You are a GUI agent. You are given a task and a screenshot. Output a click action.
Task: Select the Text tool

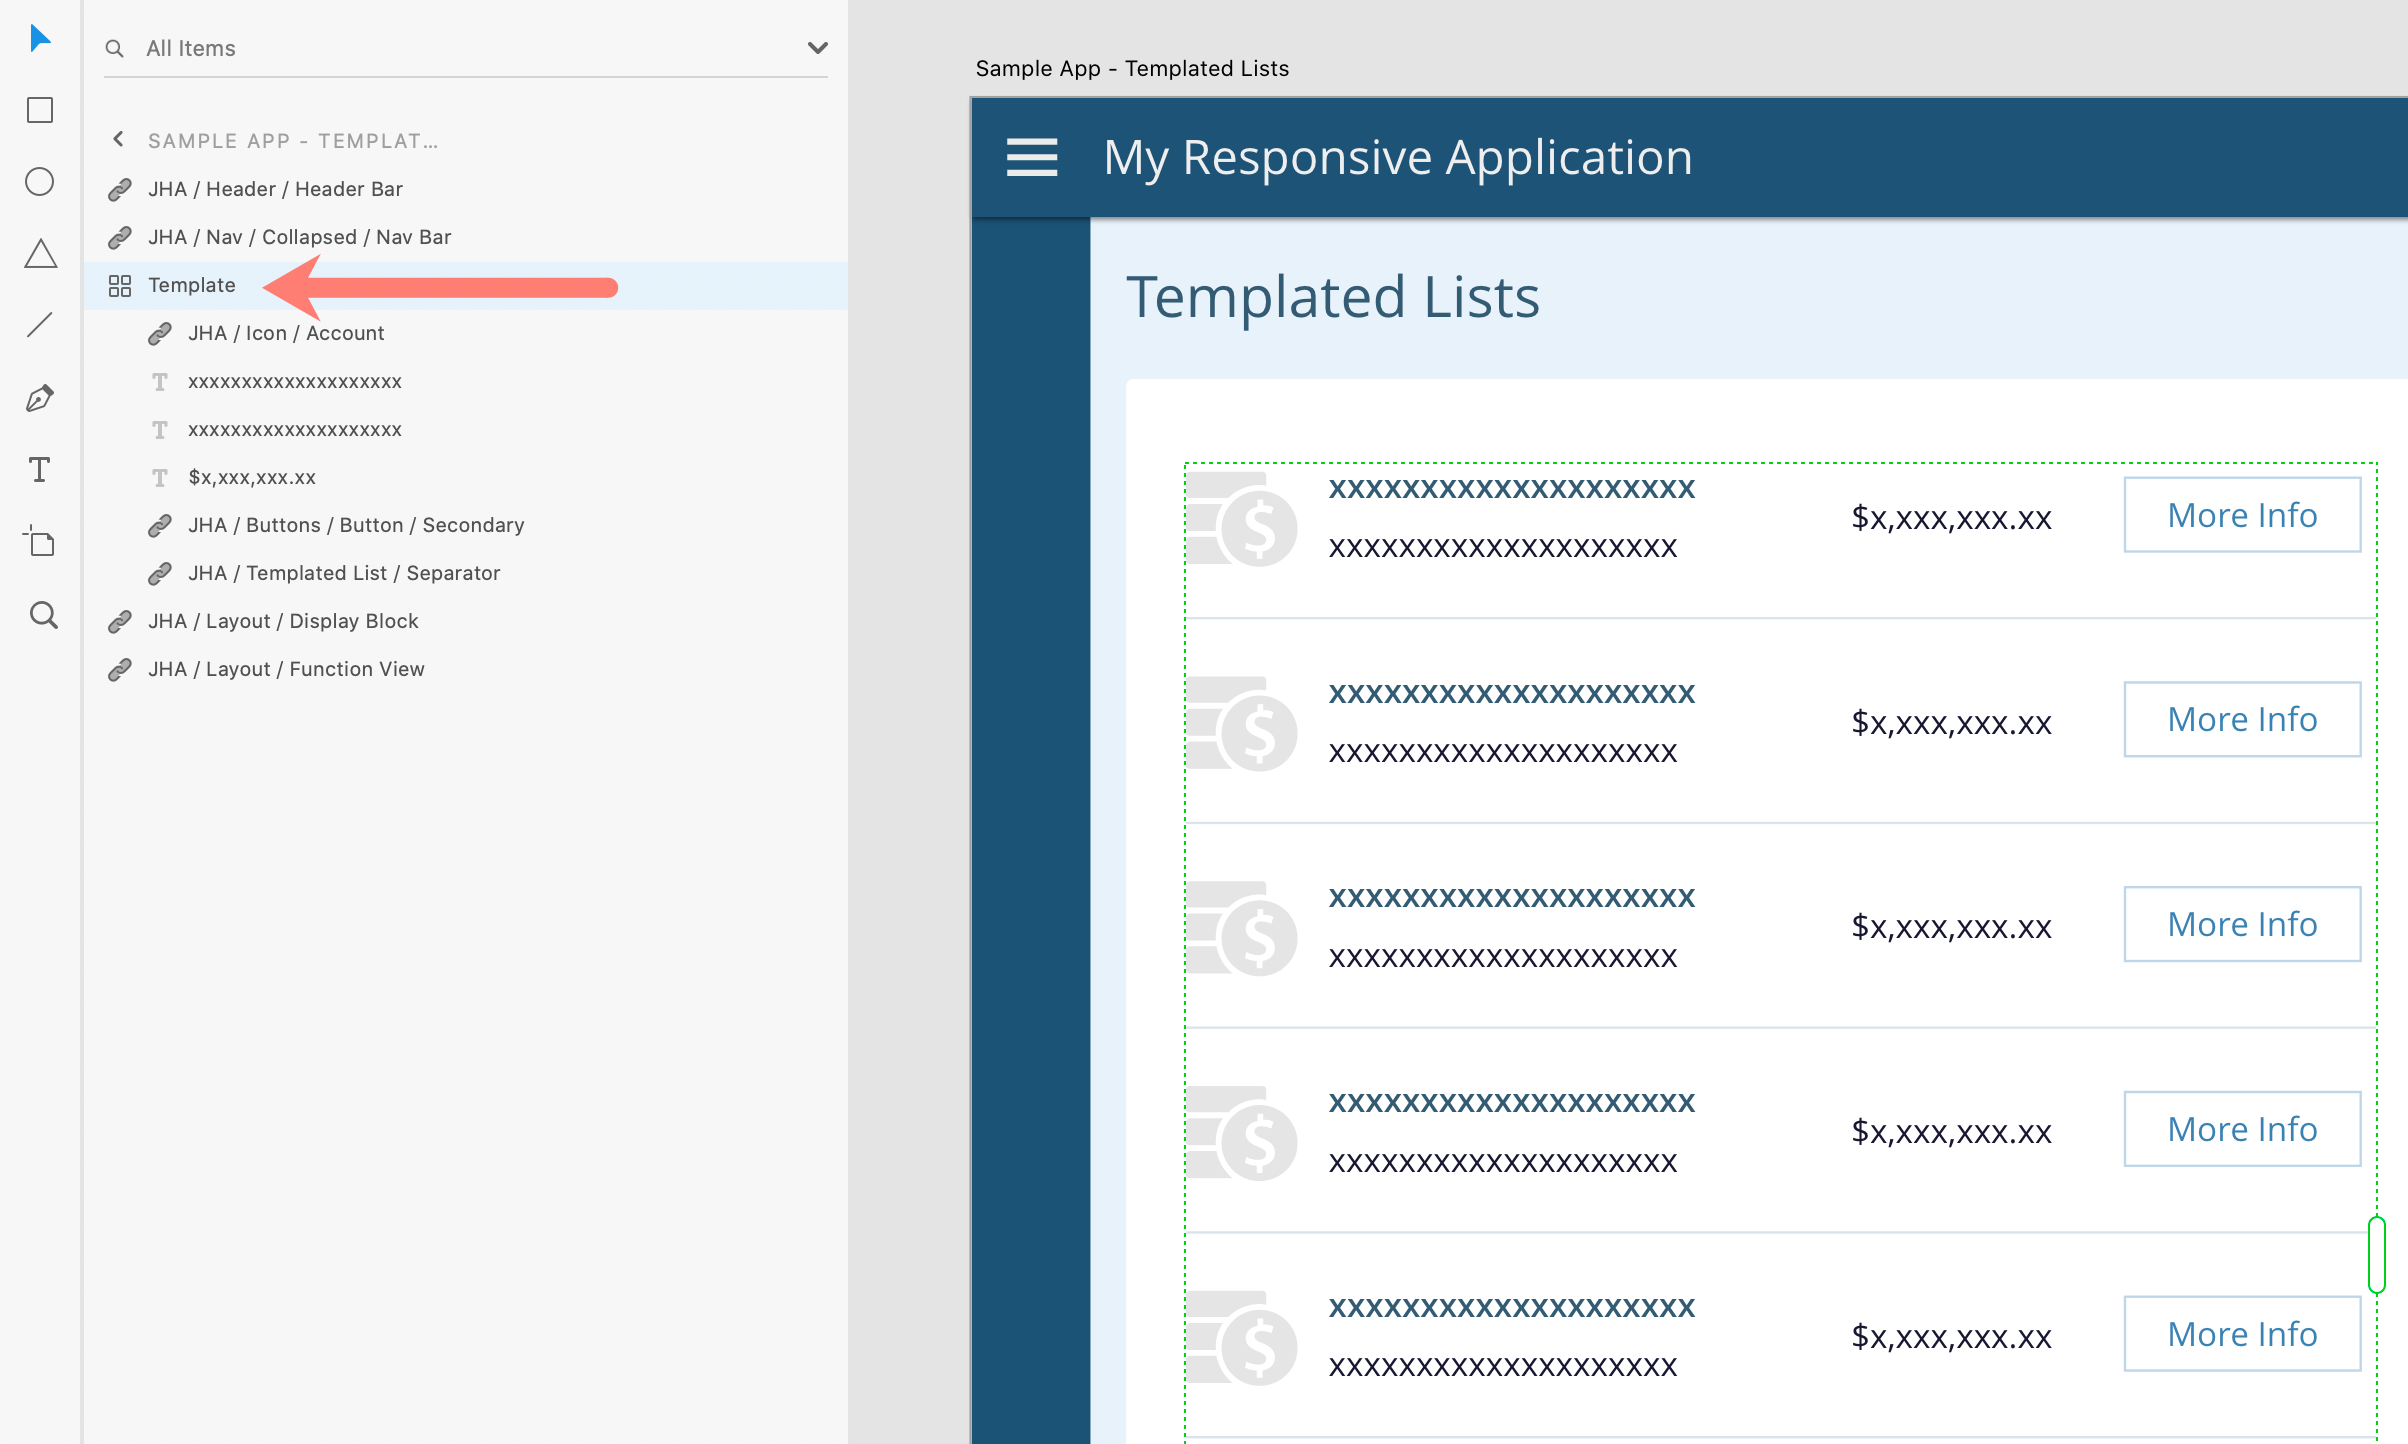40,470
